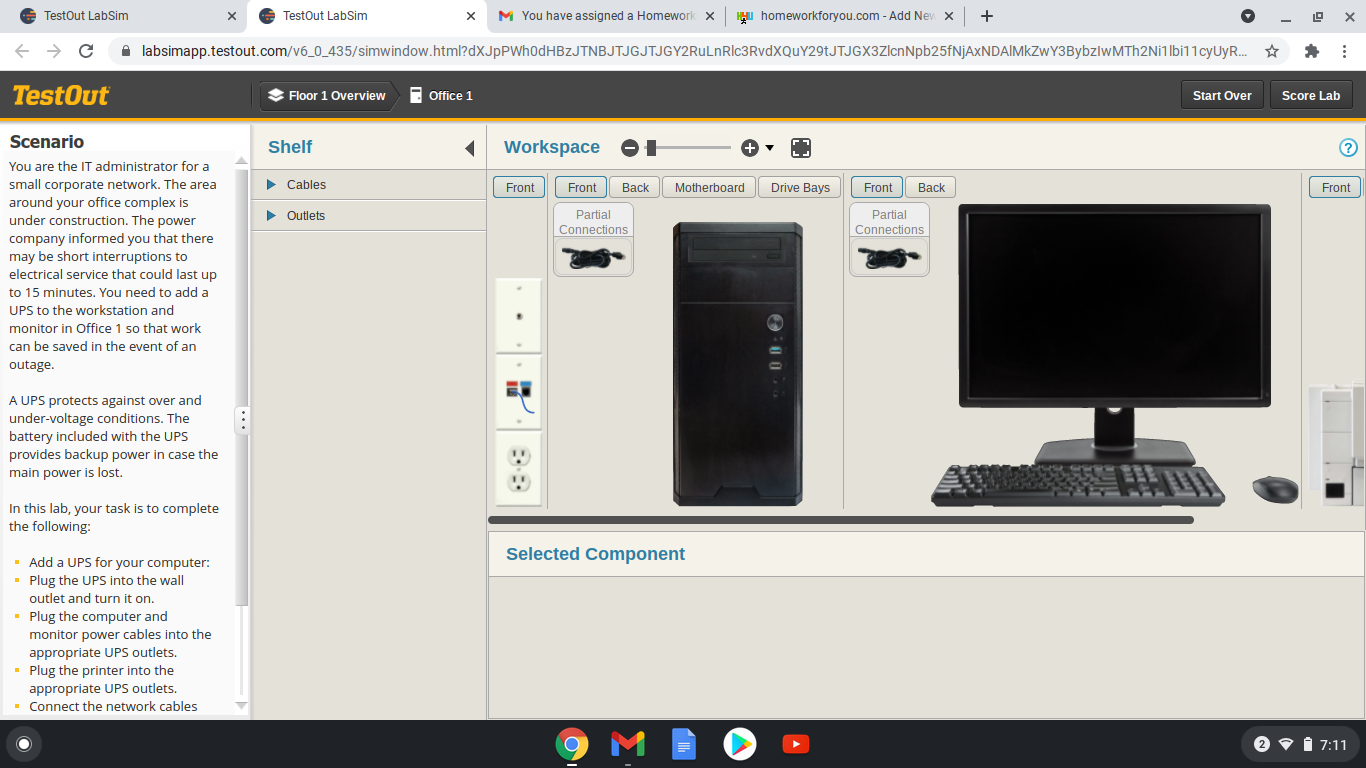Expand the Cables category

tap(271, 185)
